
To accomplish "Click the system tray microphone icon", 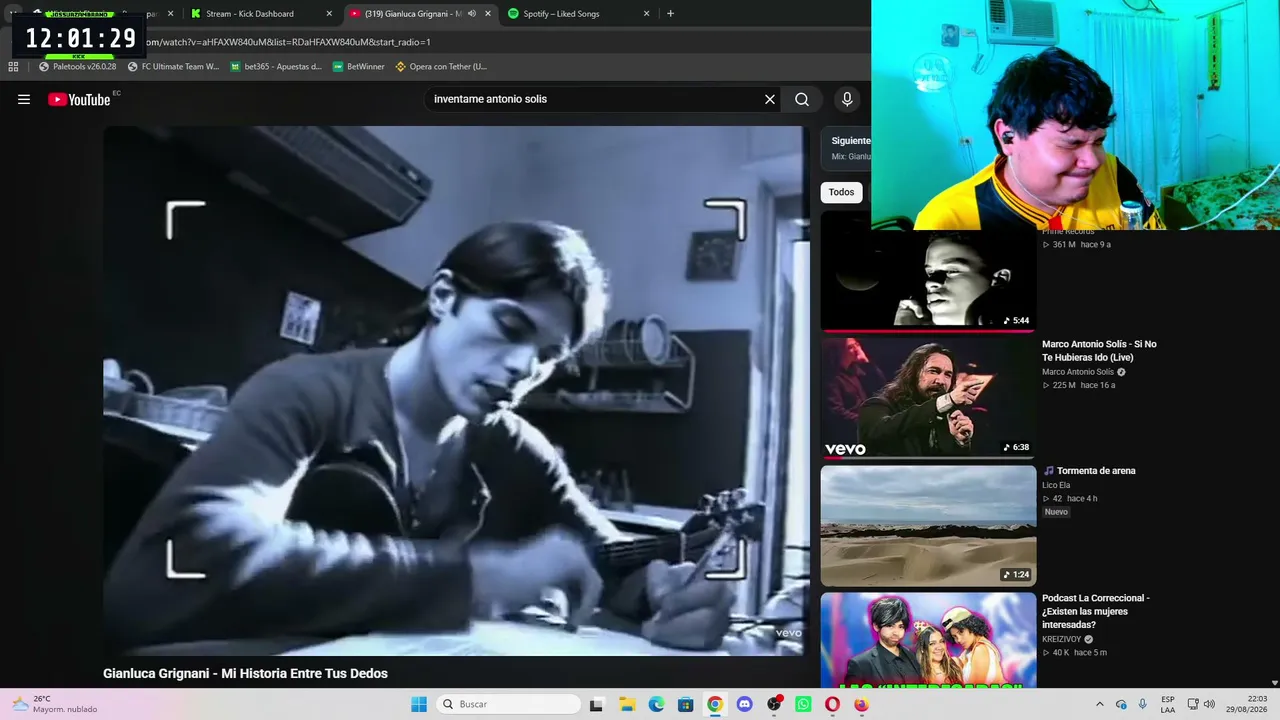I will tap(1143, 704).
